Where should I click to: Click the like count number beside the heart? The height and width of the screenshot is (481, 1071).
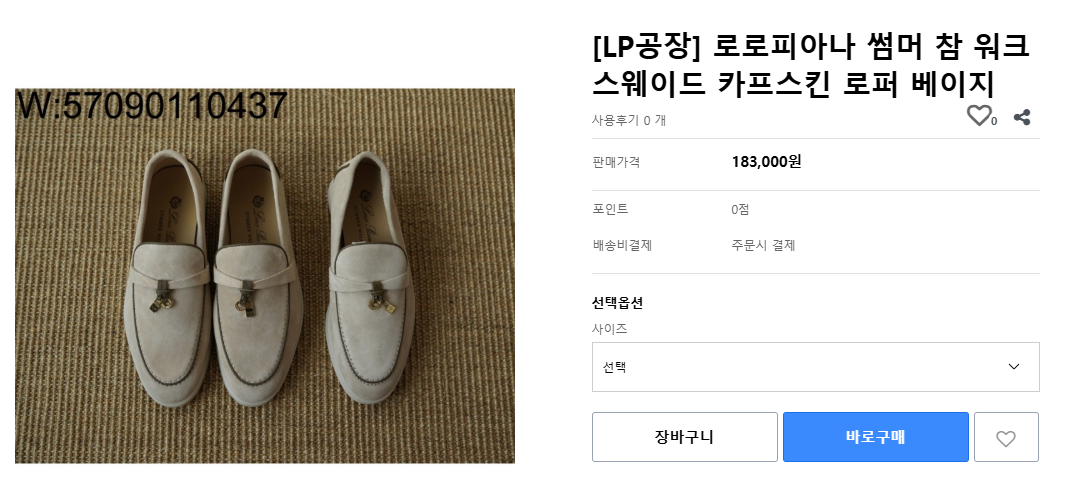point(994,122)
